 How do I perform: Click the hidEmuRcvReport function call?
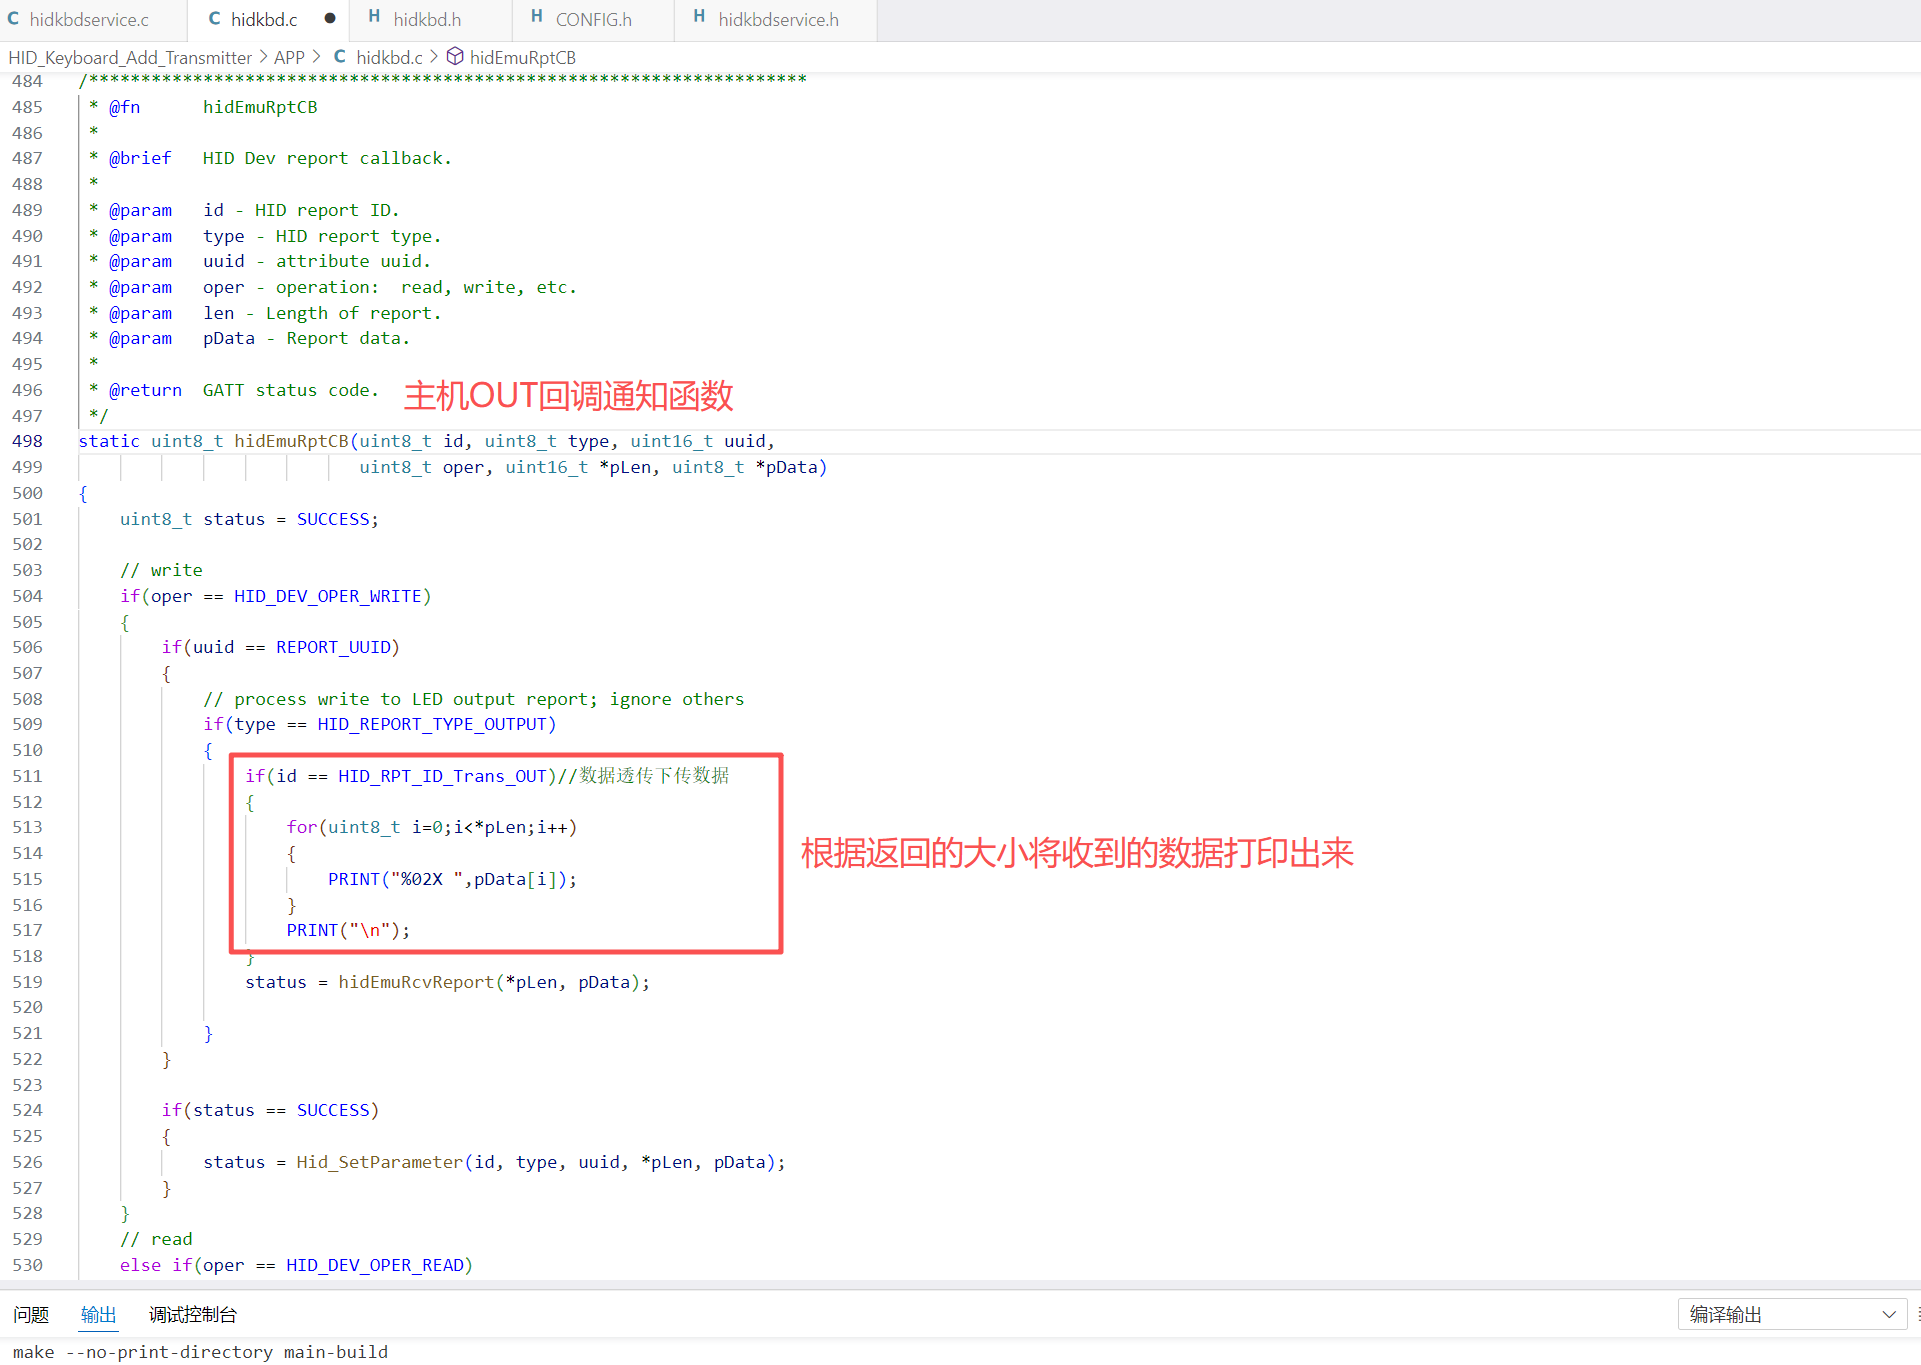(415, 982)
